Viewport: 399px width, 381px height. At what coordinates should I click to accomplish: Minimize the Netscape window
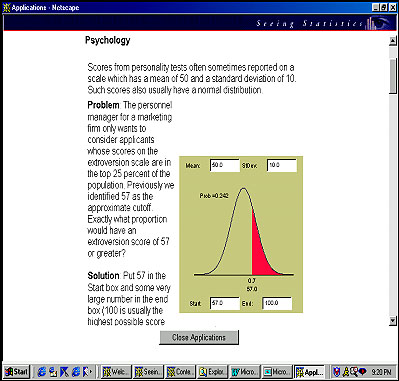tap(376, 7)
